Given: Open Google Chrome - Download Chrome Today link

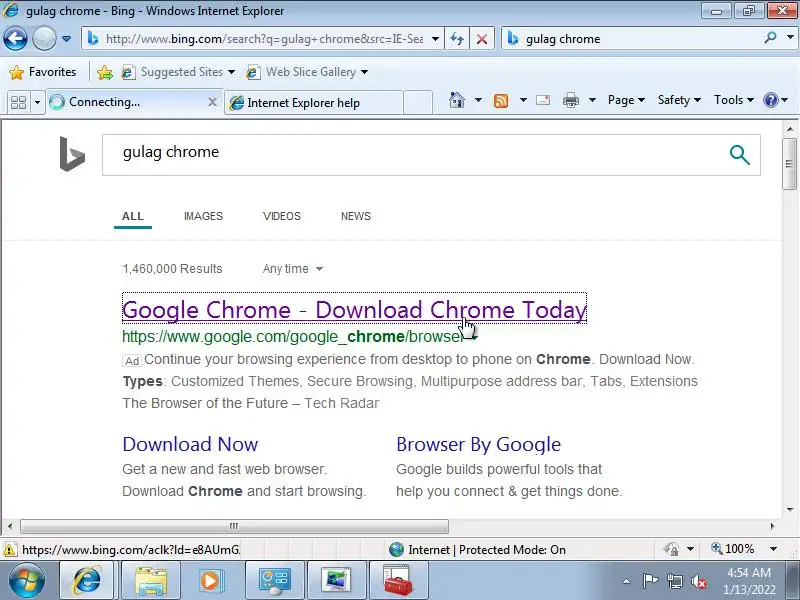Looking at the screenshot, I should pos(355,310).
